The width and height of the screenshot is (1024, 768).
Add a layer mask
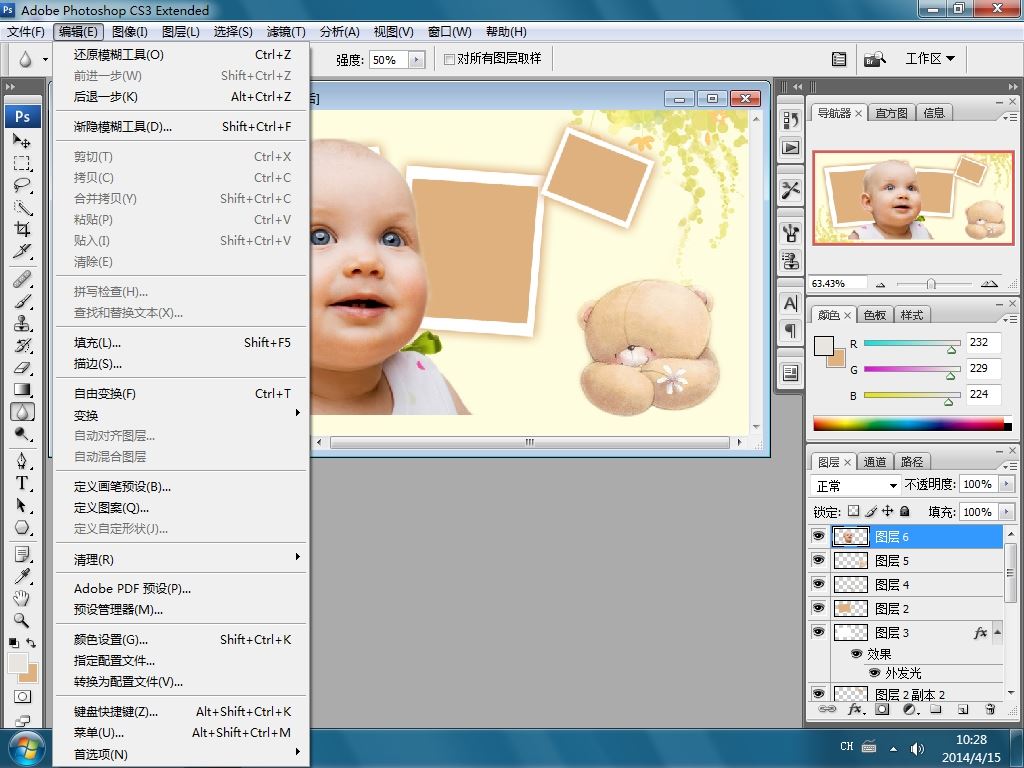click(x=882, y=709)
